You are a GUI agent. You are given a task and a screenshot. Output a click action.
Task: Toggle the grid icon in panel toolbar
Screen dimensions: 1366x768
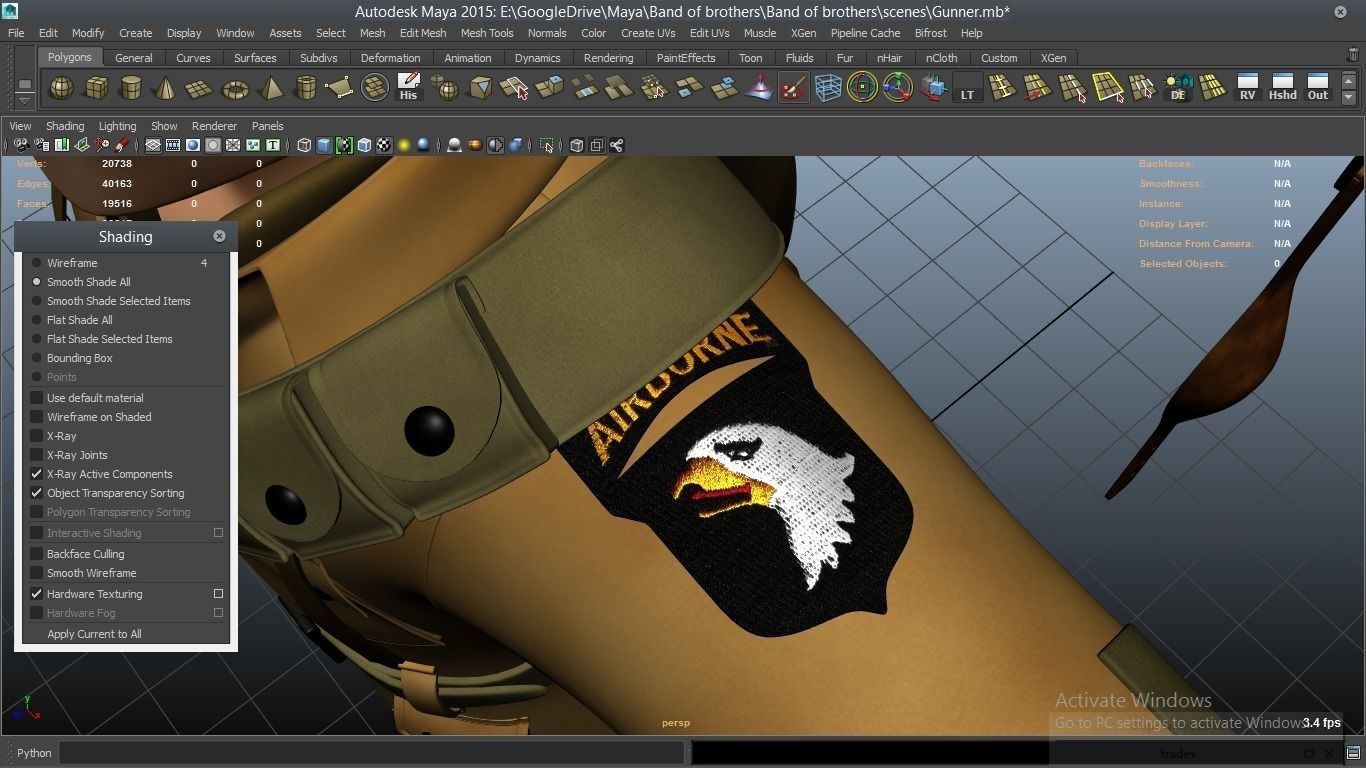click(x=153, y=146)
